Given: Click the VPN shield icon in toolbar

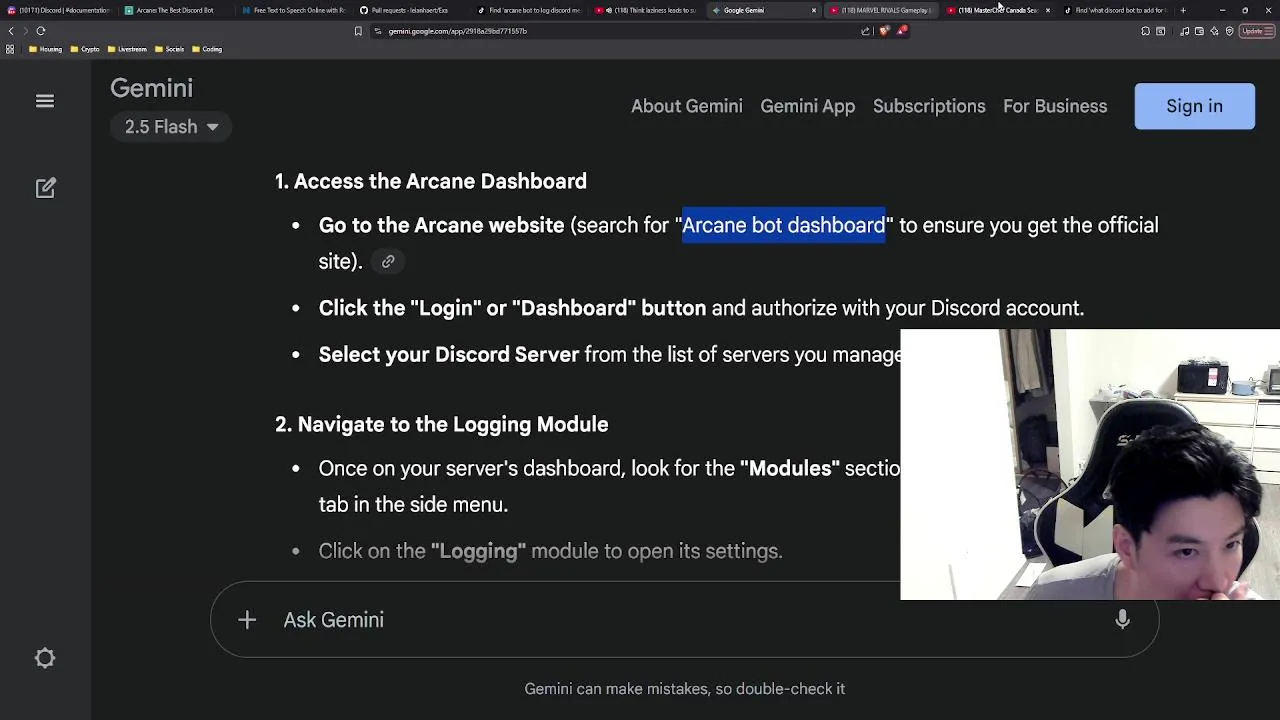Looking at the screenshot, I should click(1229, 31).
